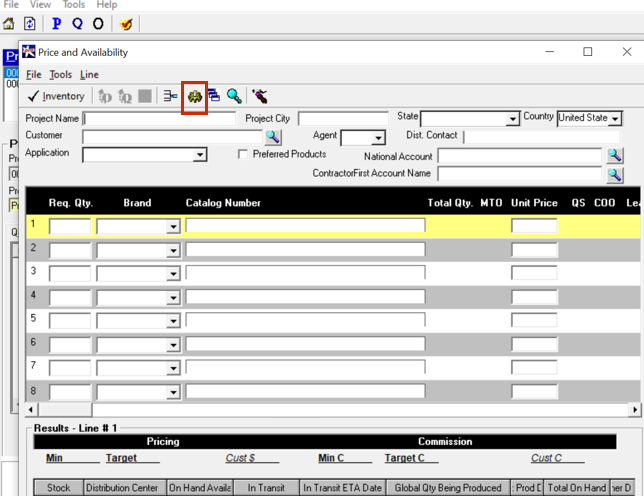Click the Unit Price field on line 1
This screenshot has height=496, width=644.
[534, 226]
